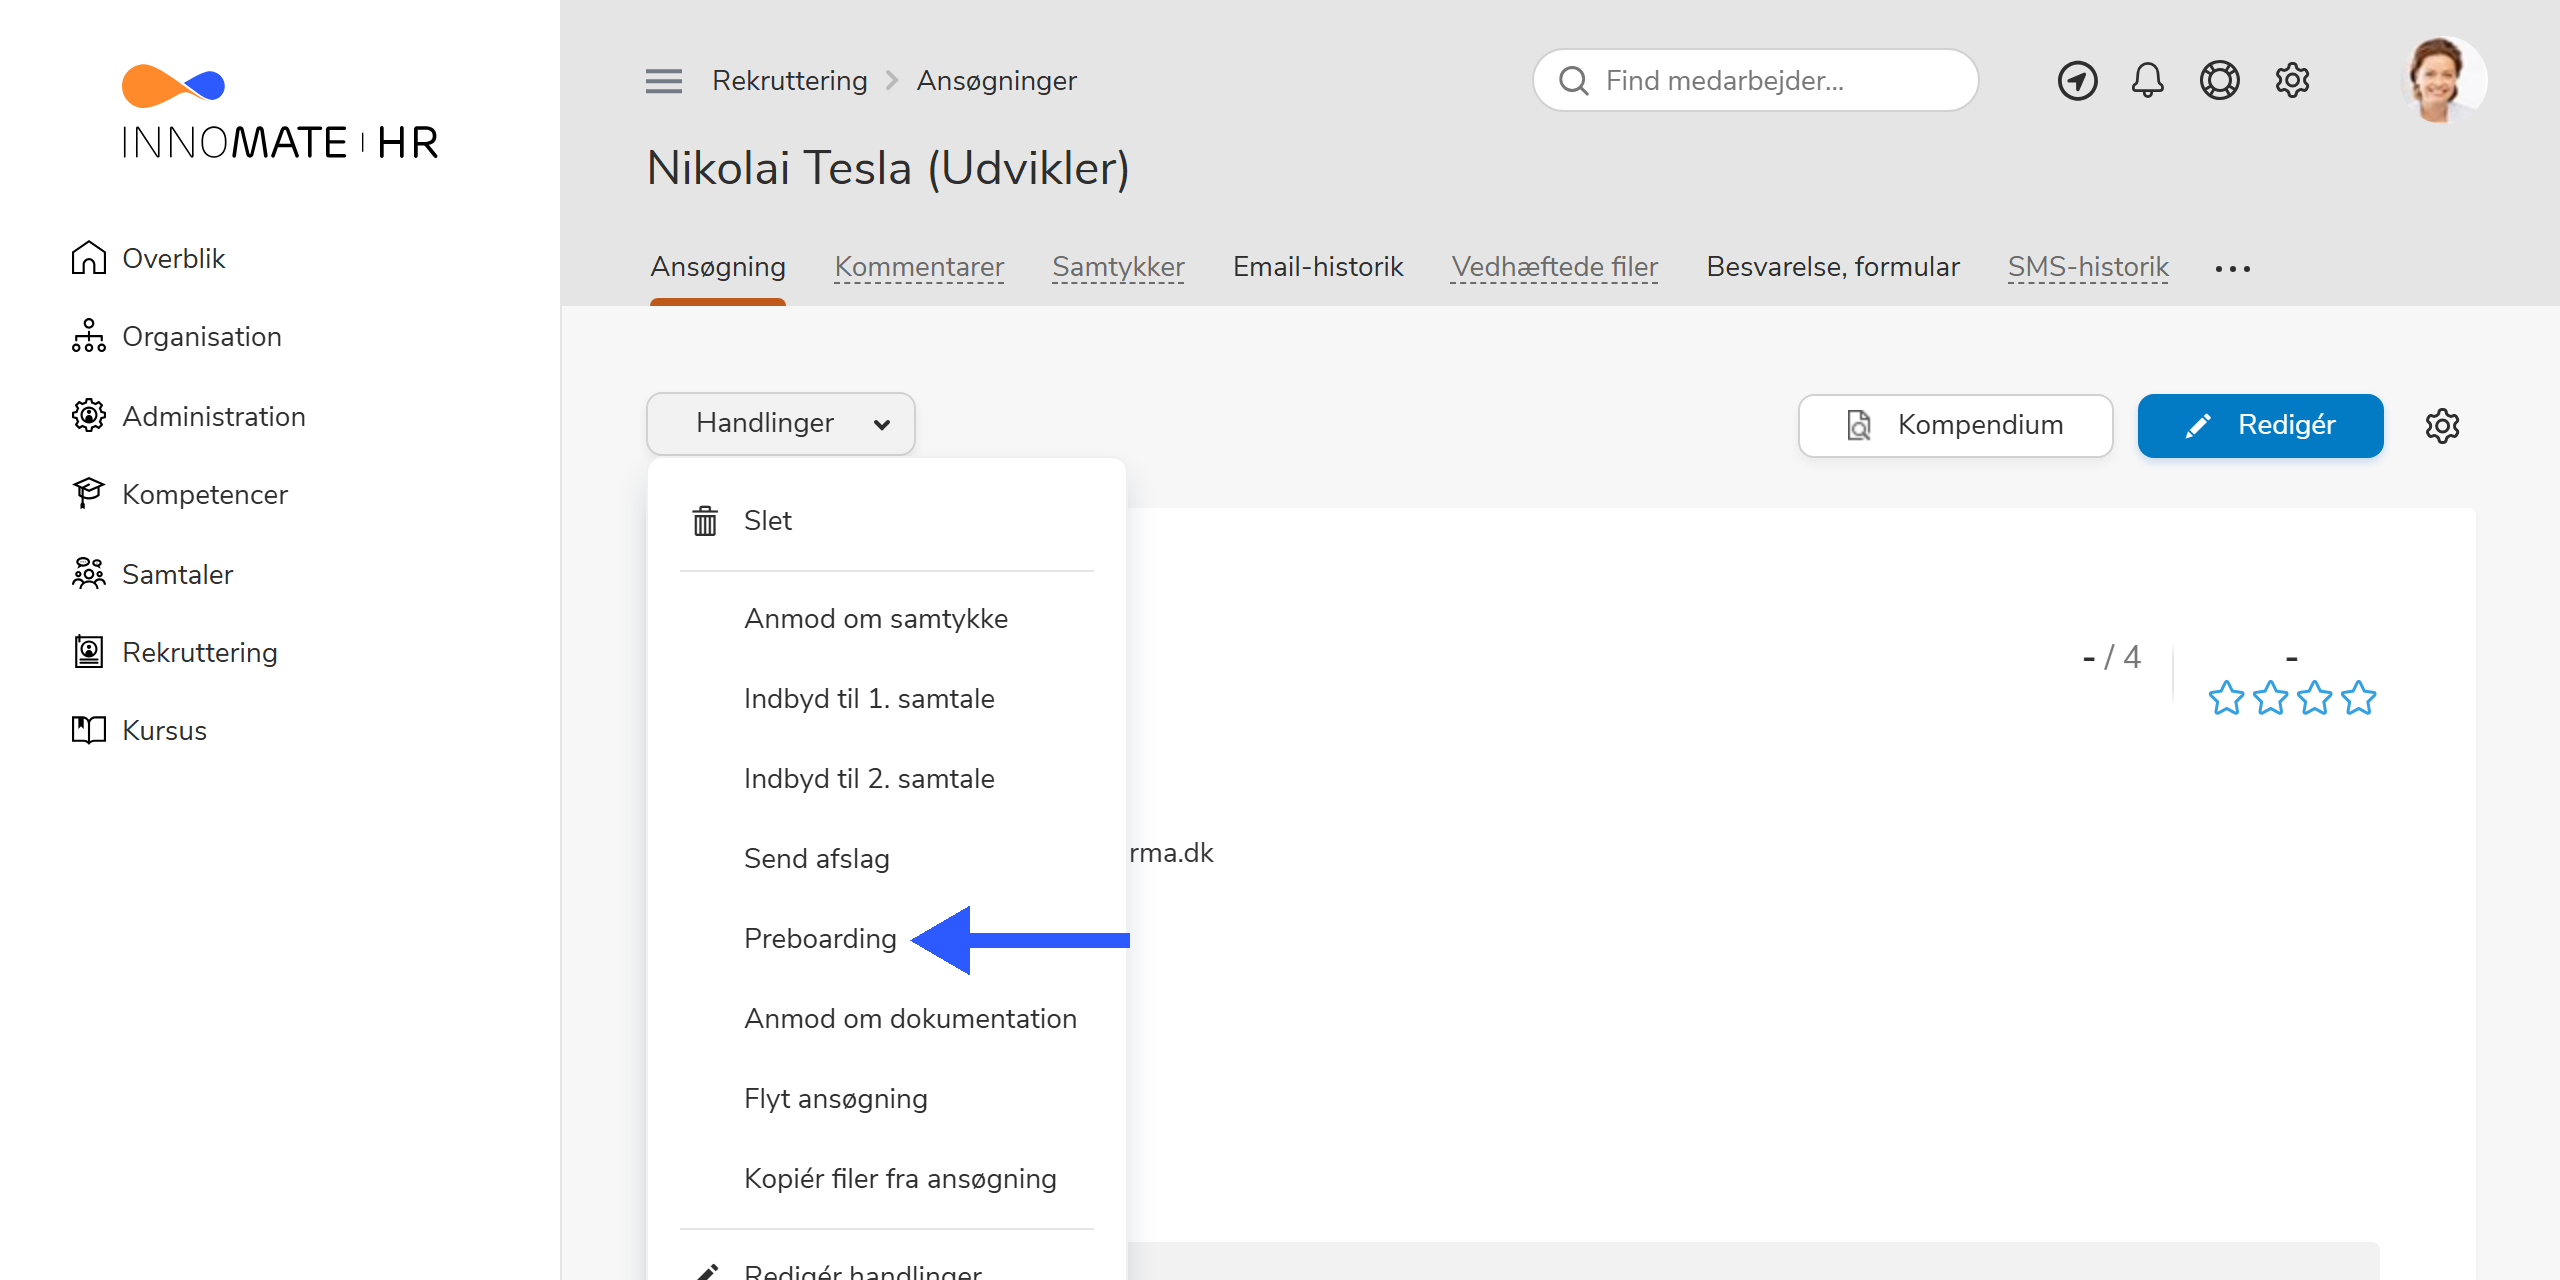Select Send afslag action
Screen dimensions: 2560x1280
tap(816, 859)
